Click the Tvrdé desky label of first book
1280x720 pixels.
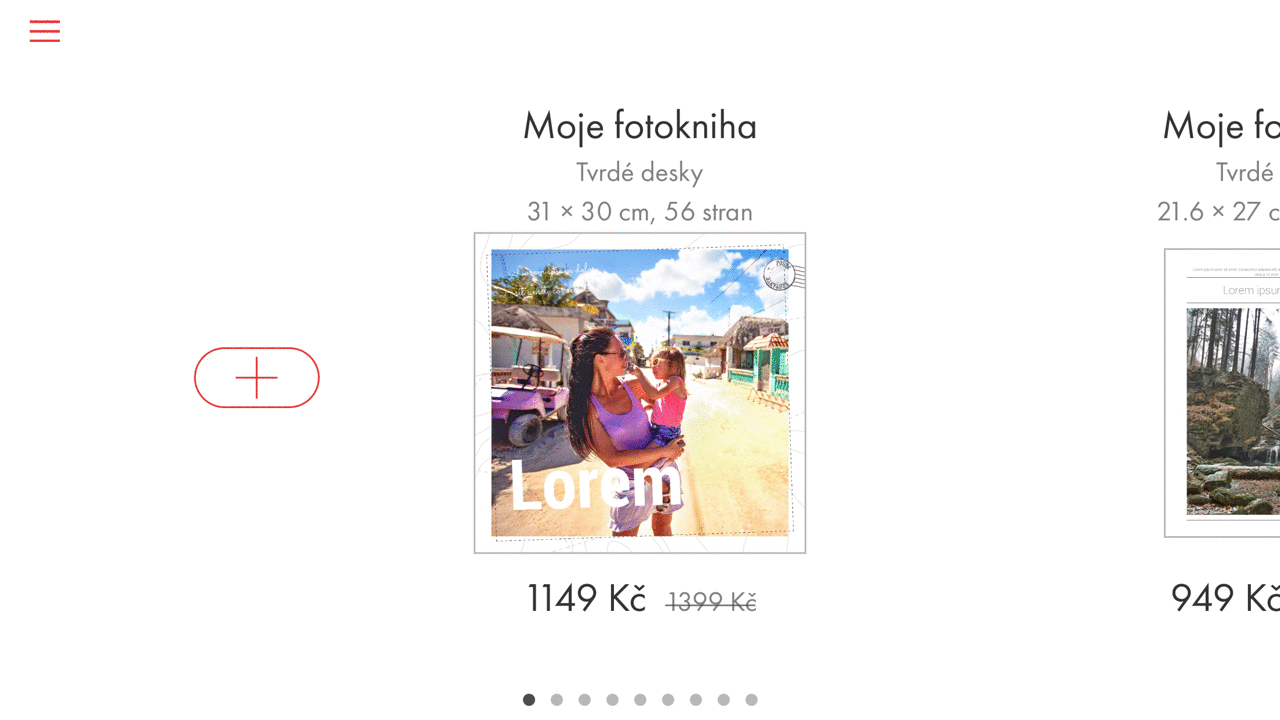pyautogui.click(x=640, y=173)
